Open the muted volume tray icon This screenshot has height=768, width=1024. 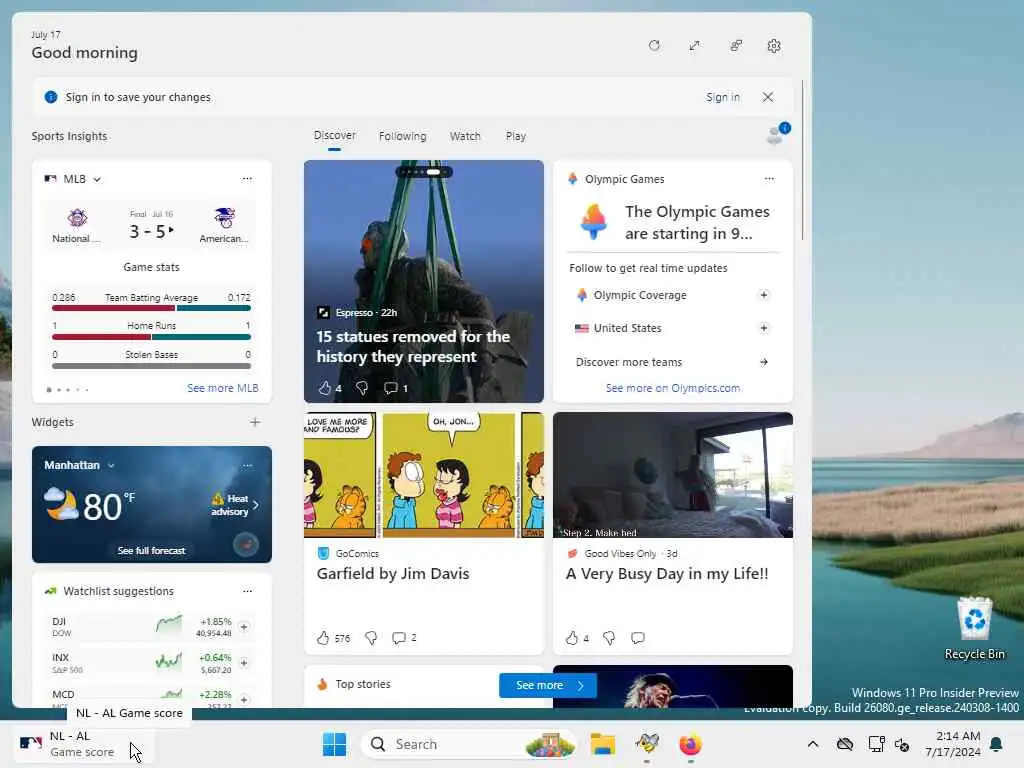[903, 744]
